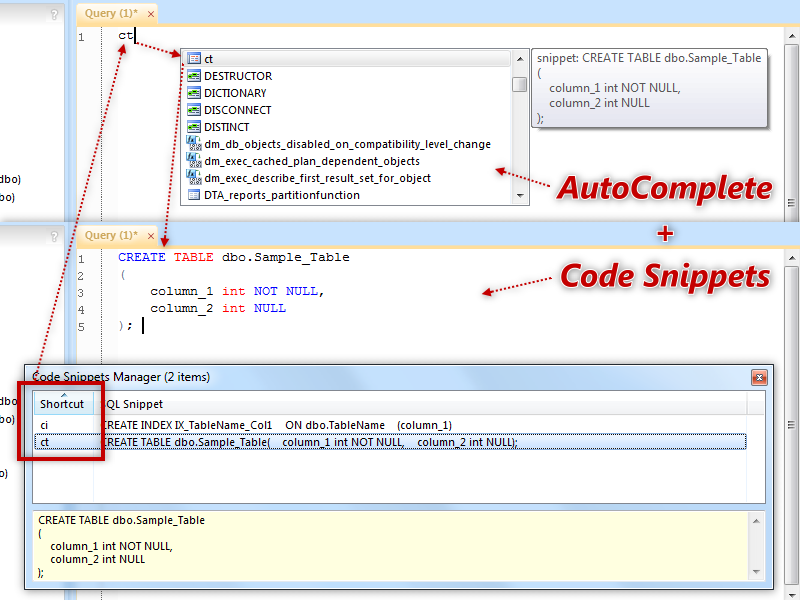Select the ci shortcut cell
800x600 pixels.
coord(64,425)
